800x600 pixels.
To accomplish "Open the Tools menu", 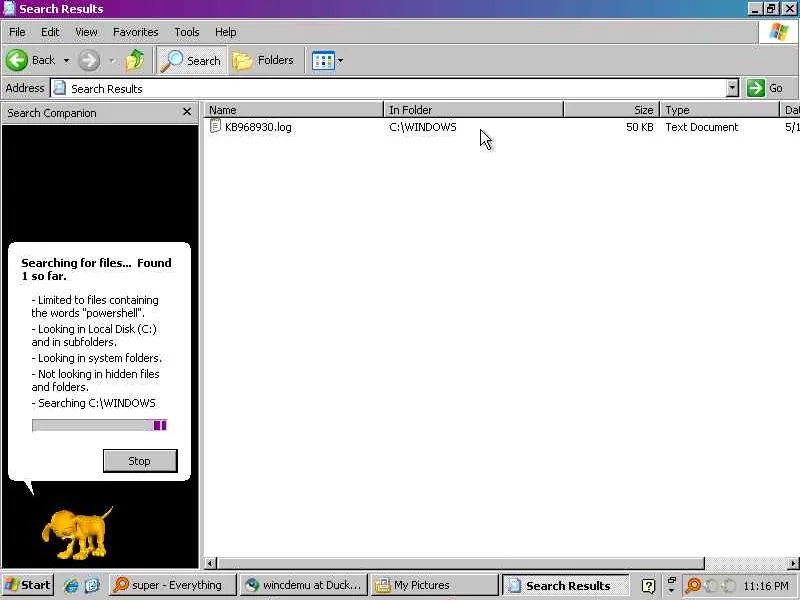I will click(x=187, y=32).
